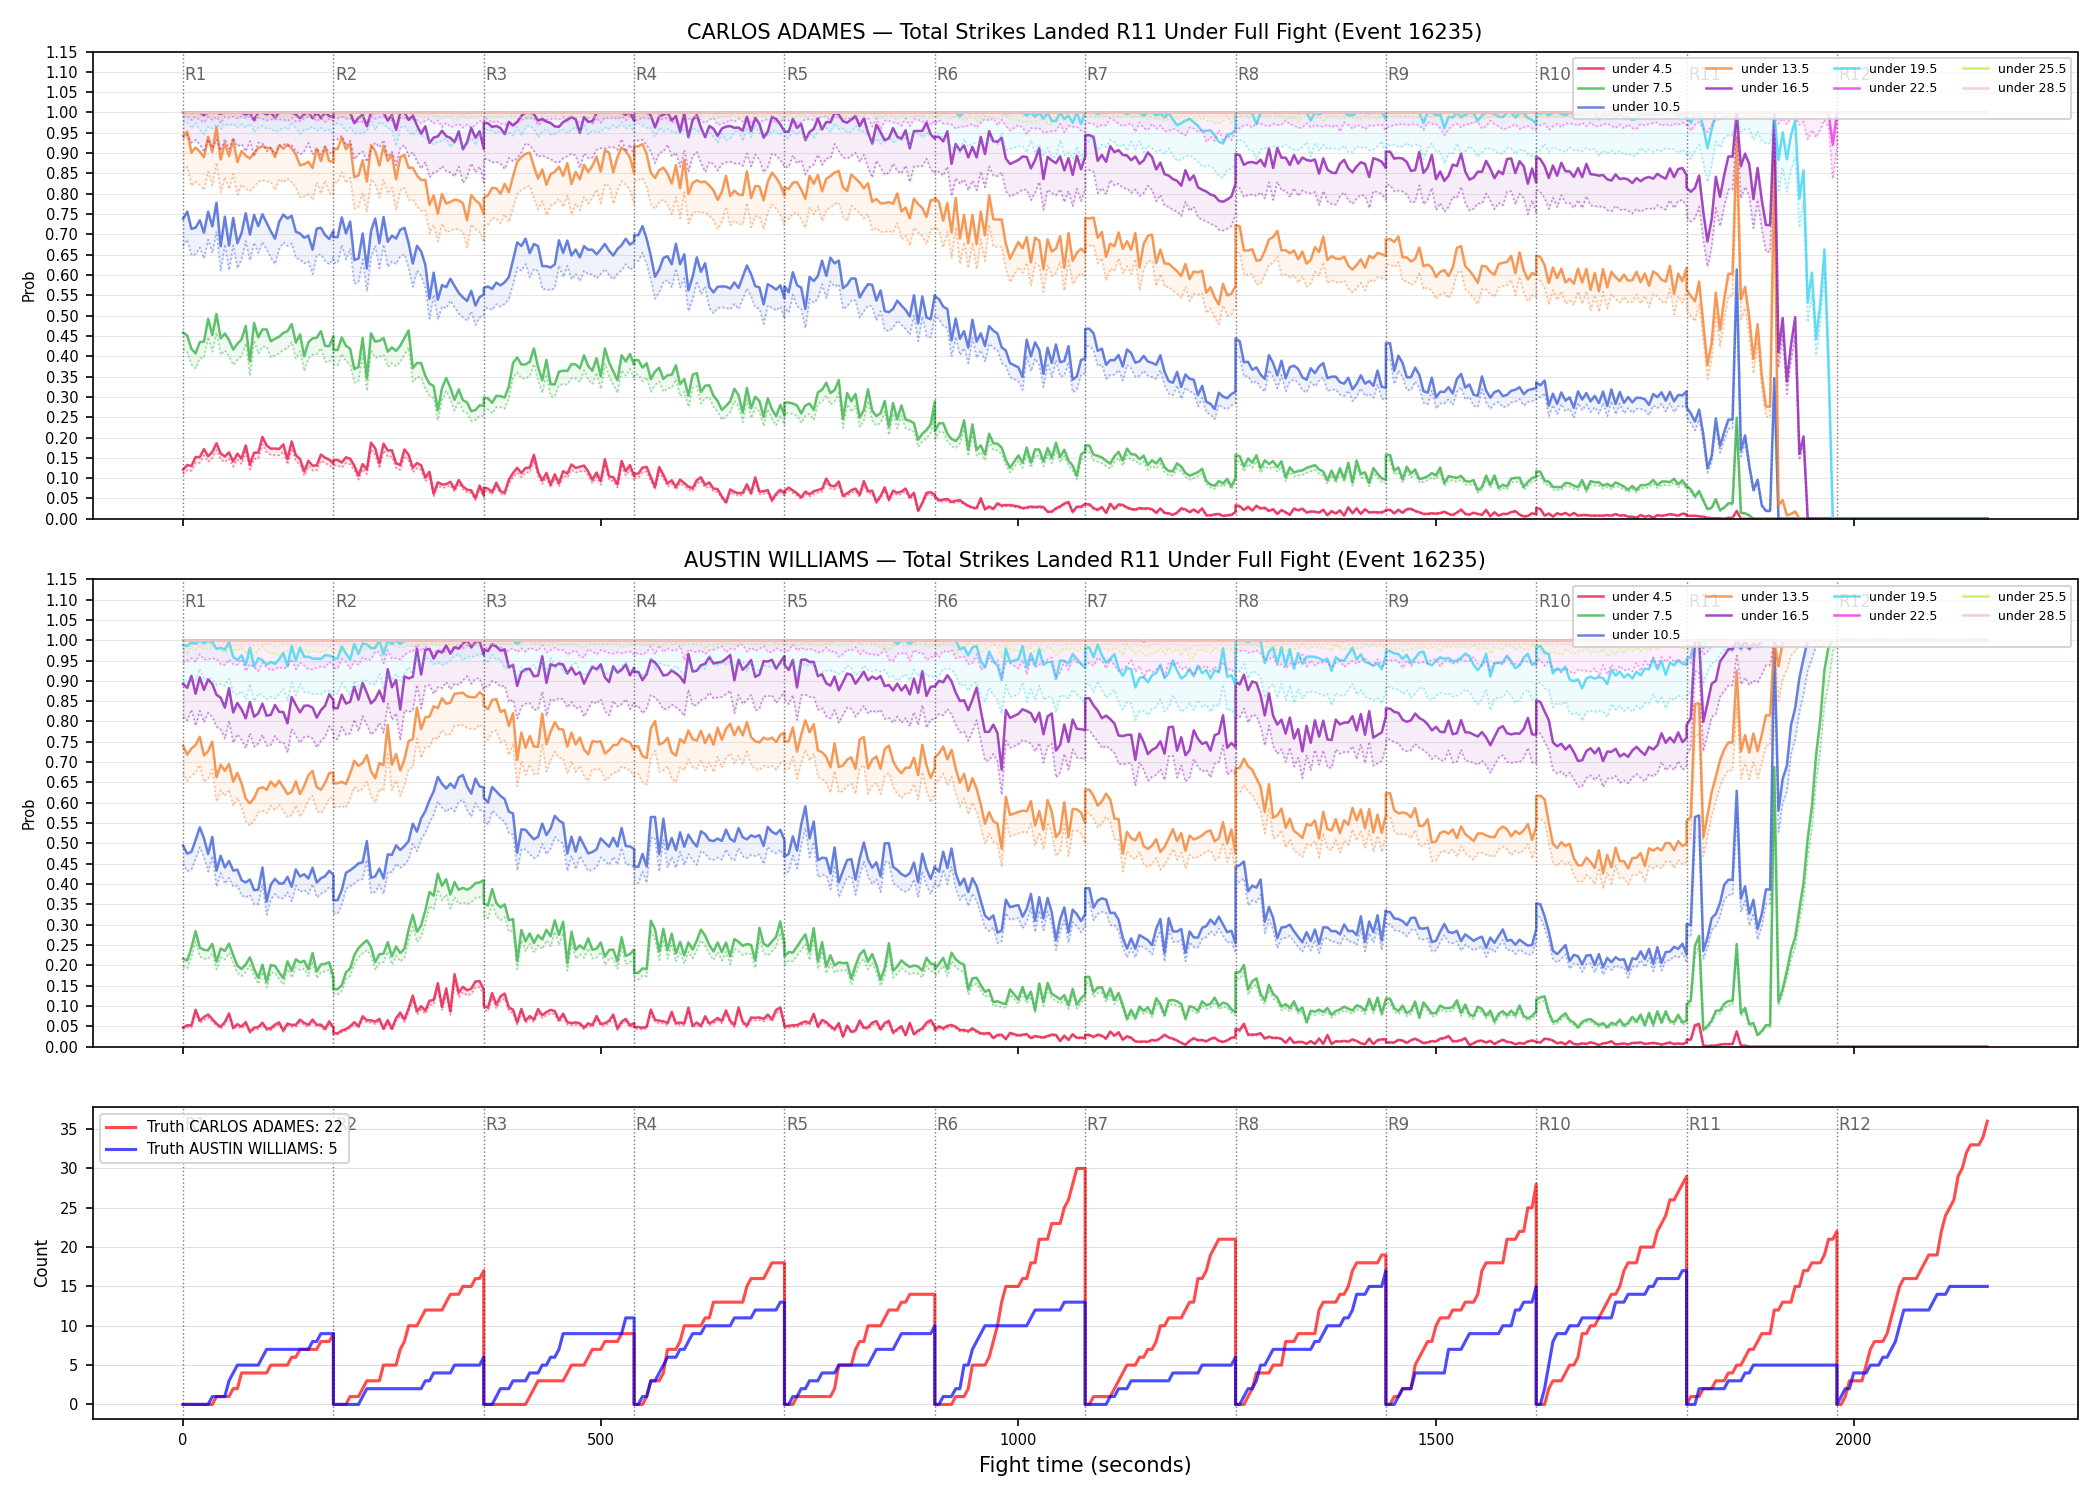This screenshot has height=1500, width=2100.
Task: Click 'under 7.5' legend entry in Austin Williams chart
Action: click(x=1625, y=616)
